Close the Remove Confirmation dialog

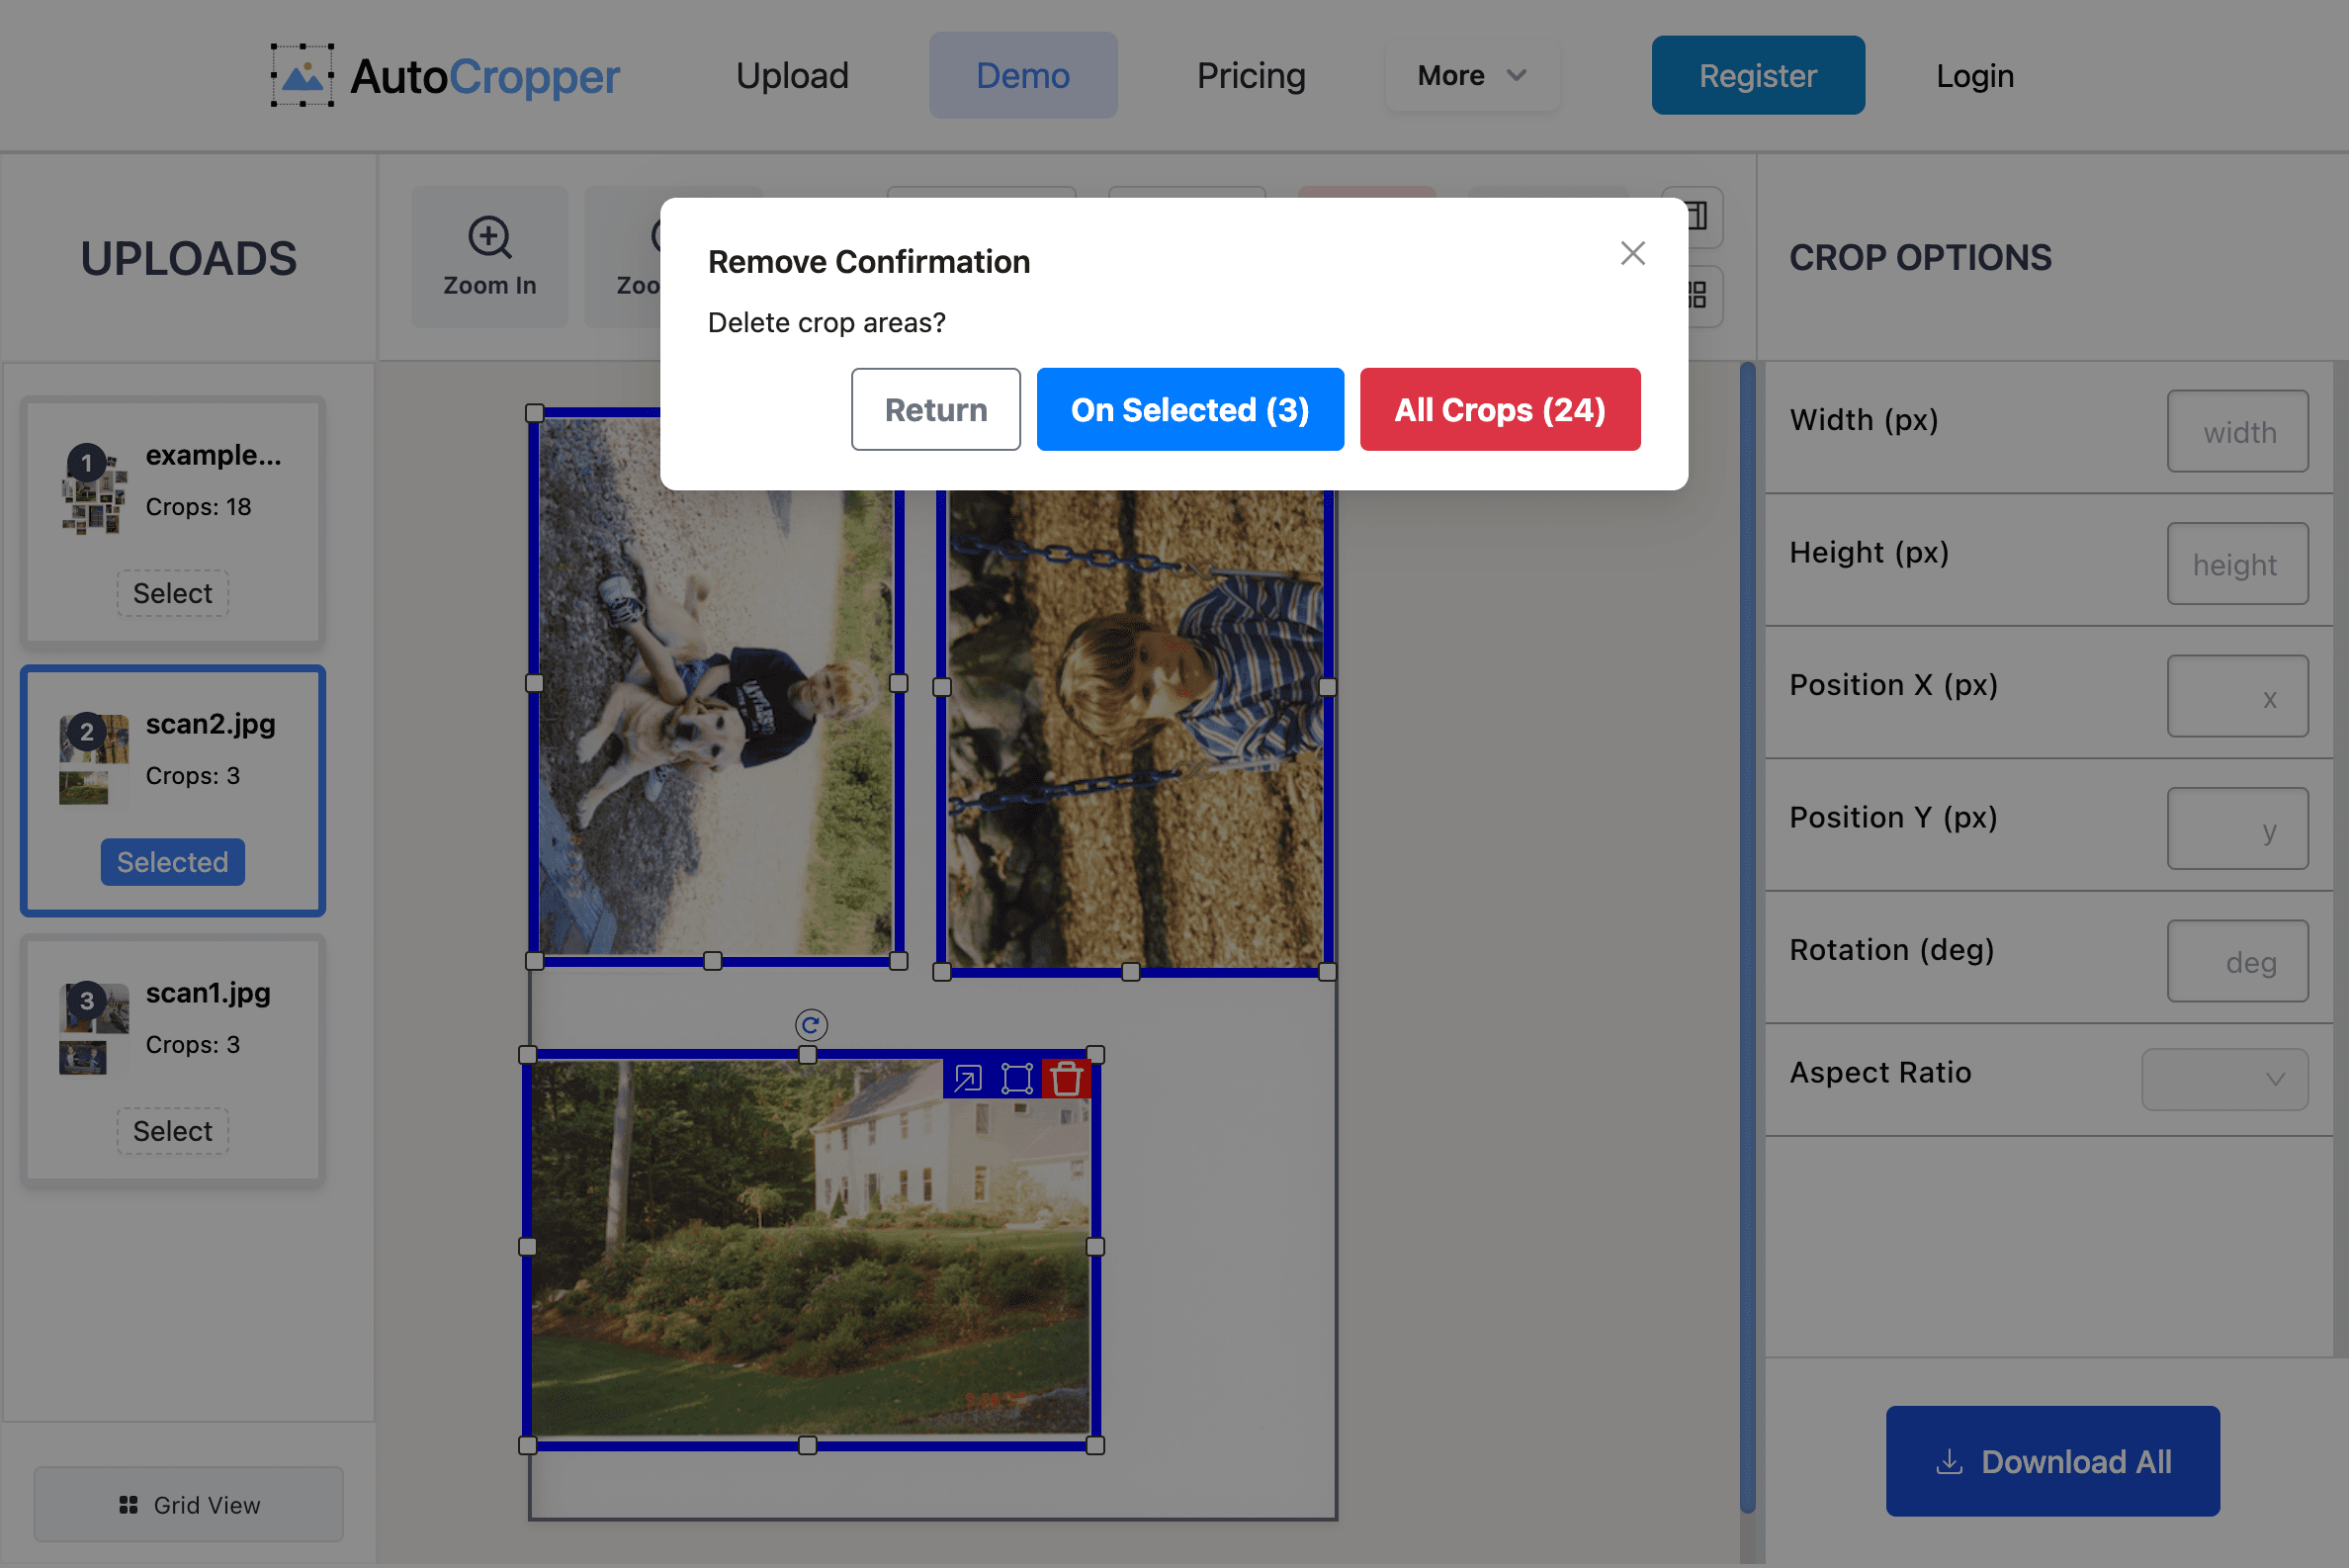tap(1632, 253)
